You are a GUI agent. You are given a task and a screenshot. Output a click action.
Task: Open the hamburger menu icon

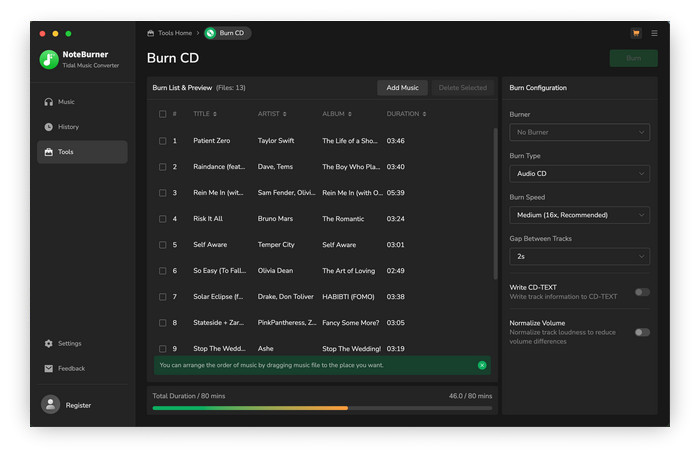click(x=654, y=33)
